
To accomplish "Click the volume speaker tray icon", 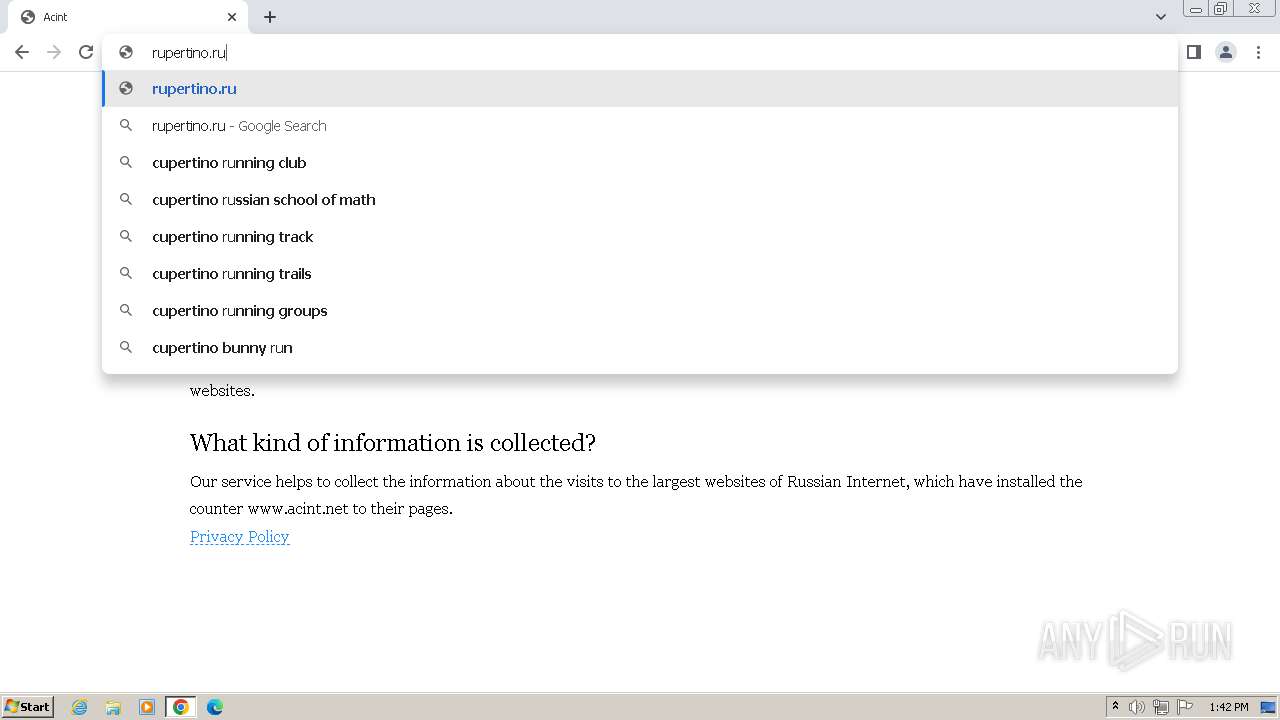I will coord(1136,707).
